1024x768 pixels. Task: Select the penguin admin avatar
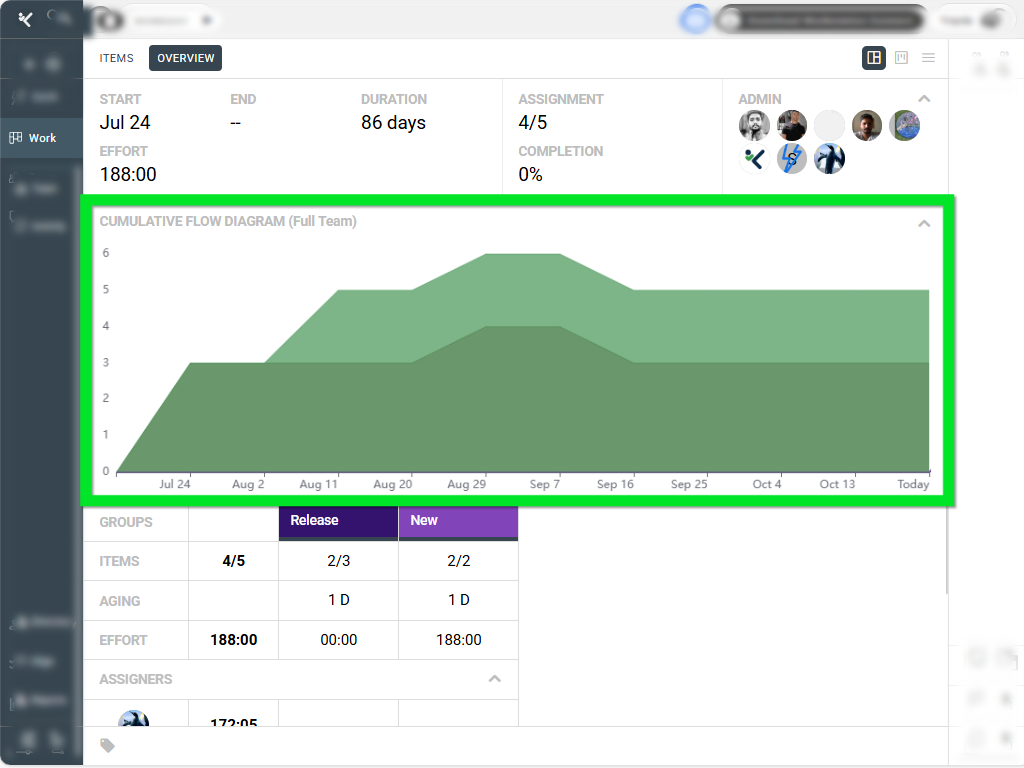pyautogui.click(x=829, y=159)
